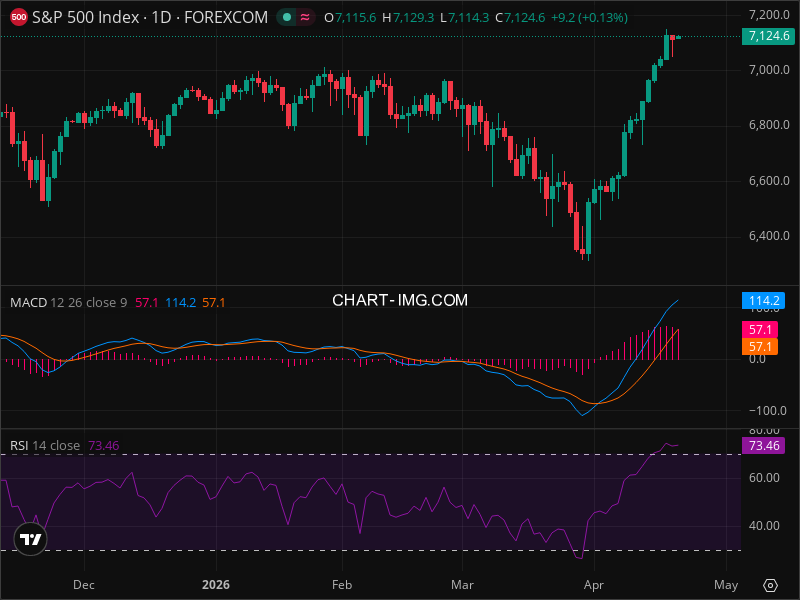Viewport: 800px width, 600px height.
Task: Click the red S&P 500 symbol logo
Action: click(x=19, y=17)
